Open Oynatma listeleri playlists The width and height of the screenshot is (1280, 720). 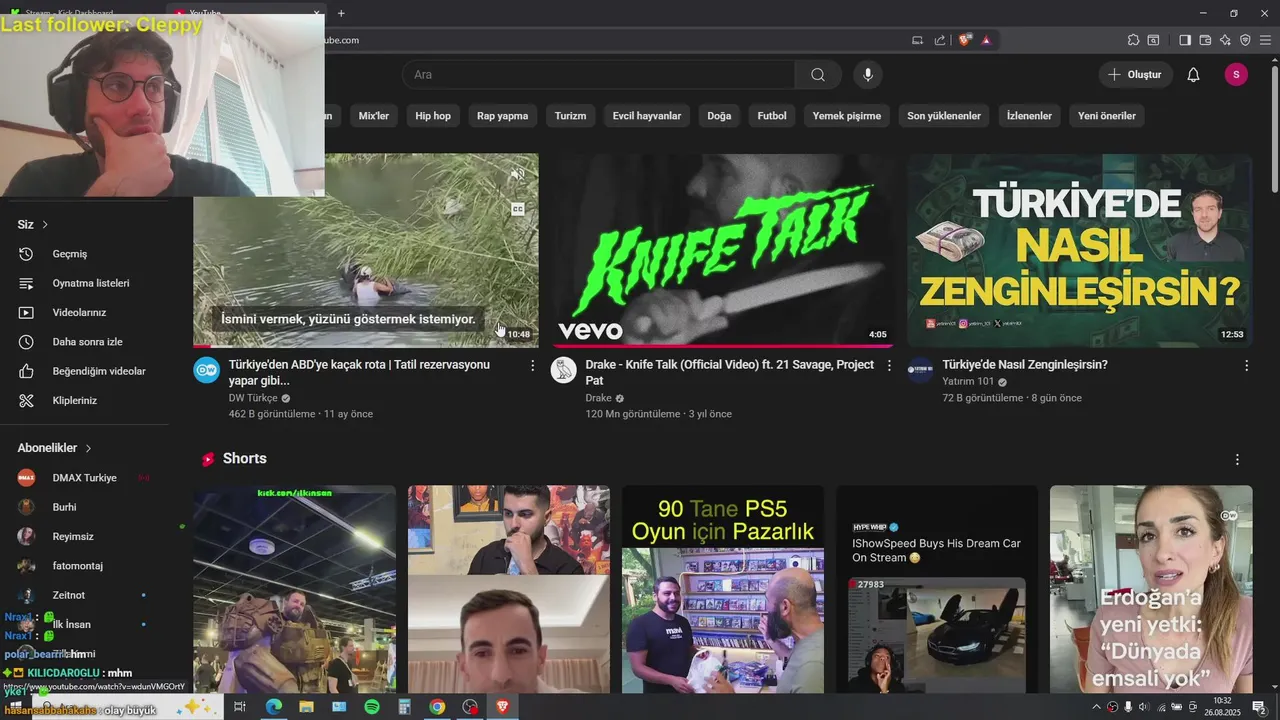point(90,283)
